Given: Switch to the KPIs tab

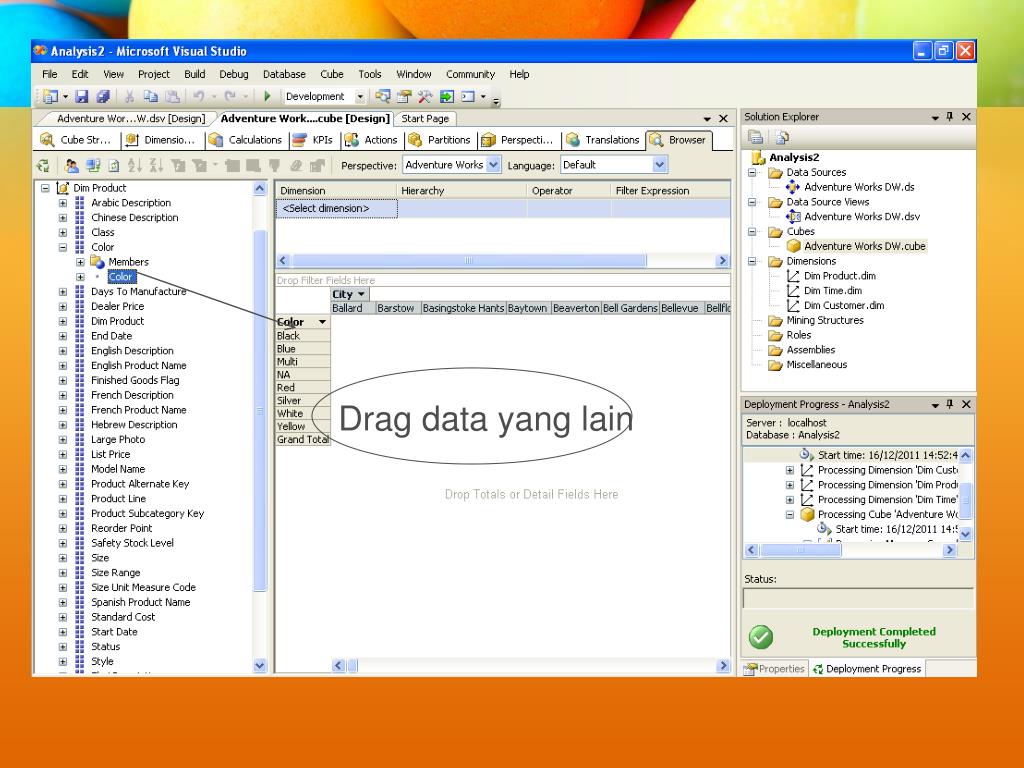Looking at the screenshot, I should click(x=313, y=140).
